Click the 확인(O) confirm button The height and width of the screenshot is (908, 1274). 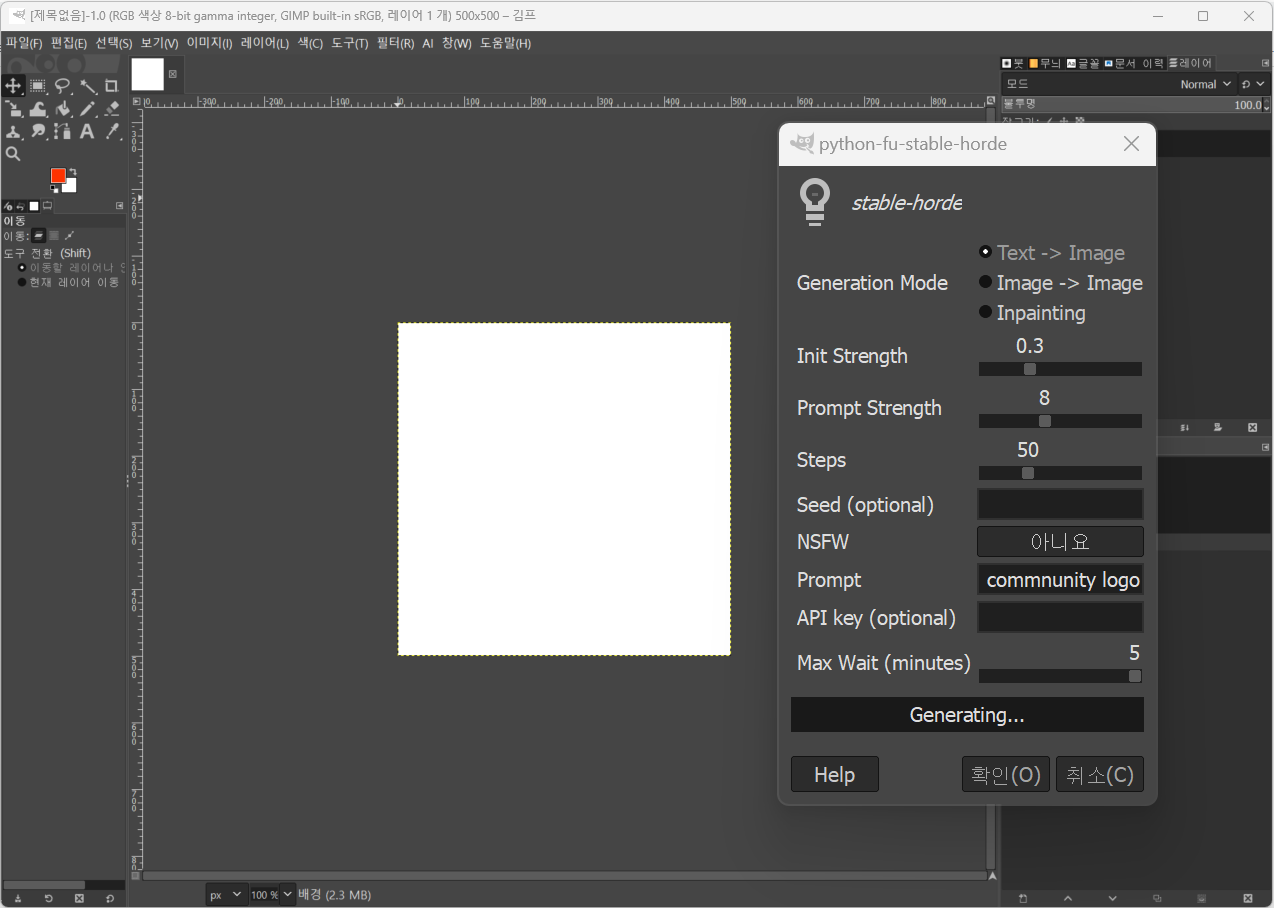(1006, 775)
